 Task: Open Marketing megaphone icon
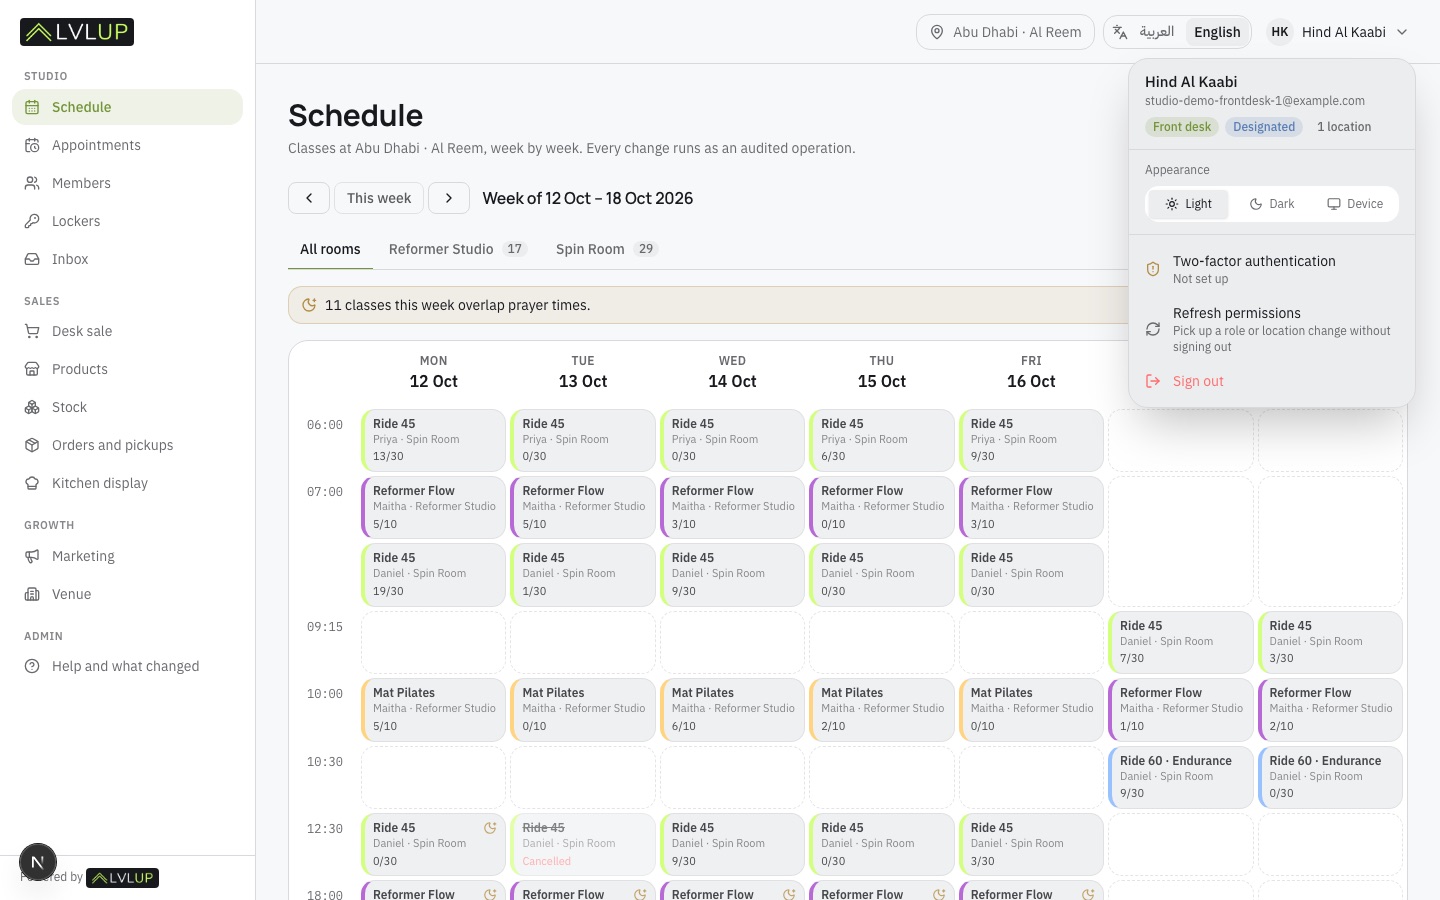pyautogui.click(x=32, y=556)
